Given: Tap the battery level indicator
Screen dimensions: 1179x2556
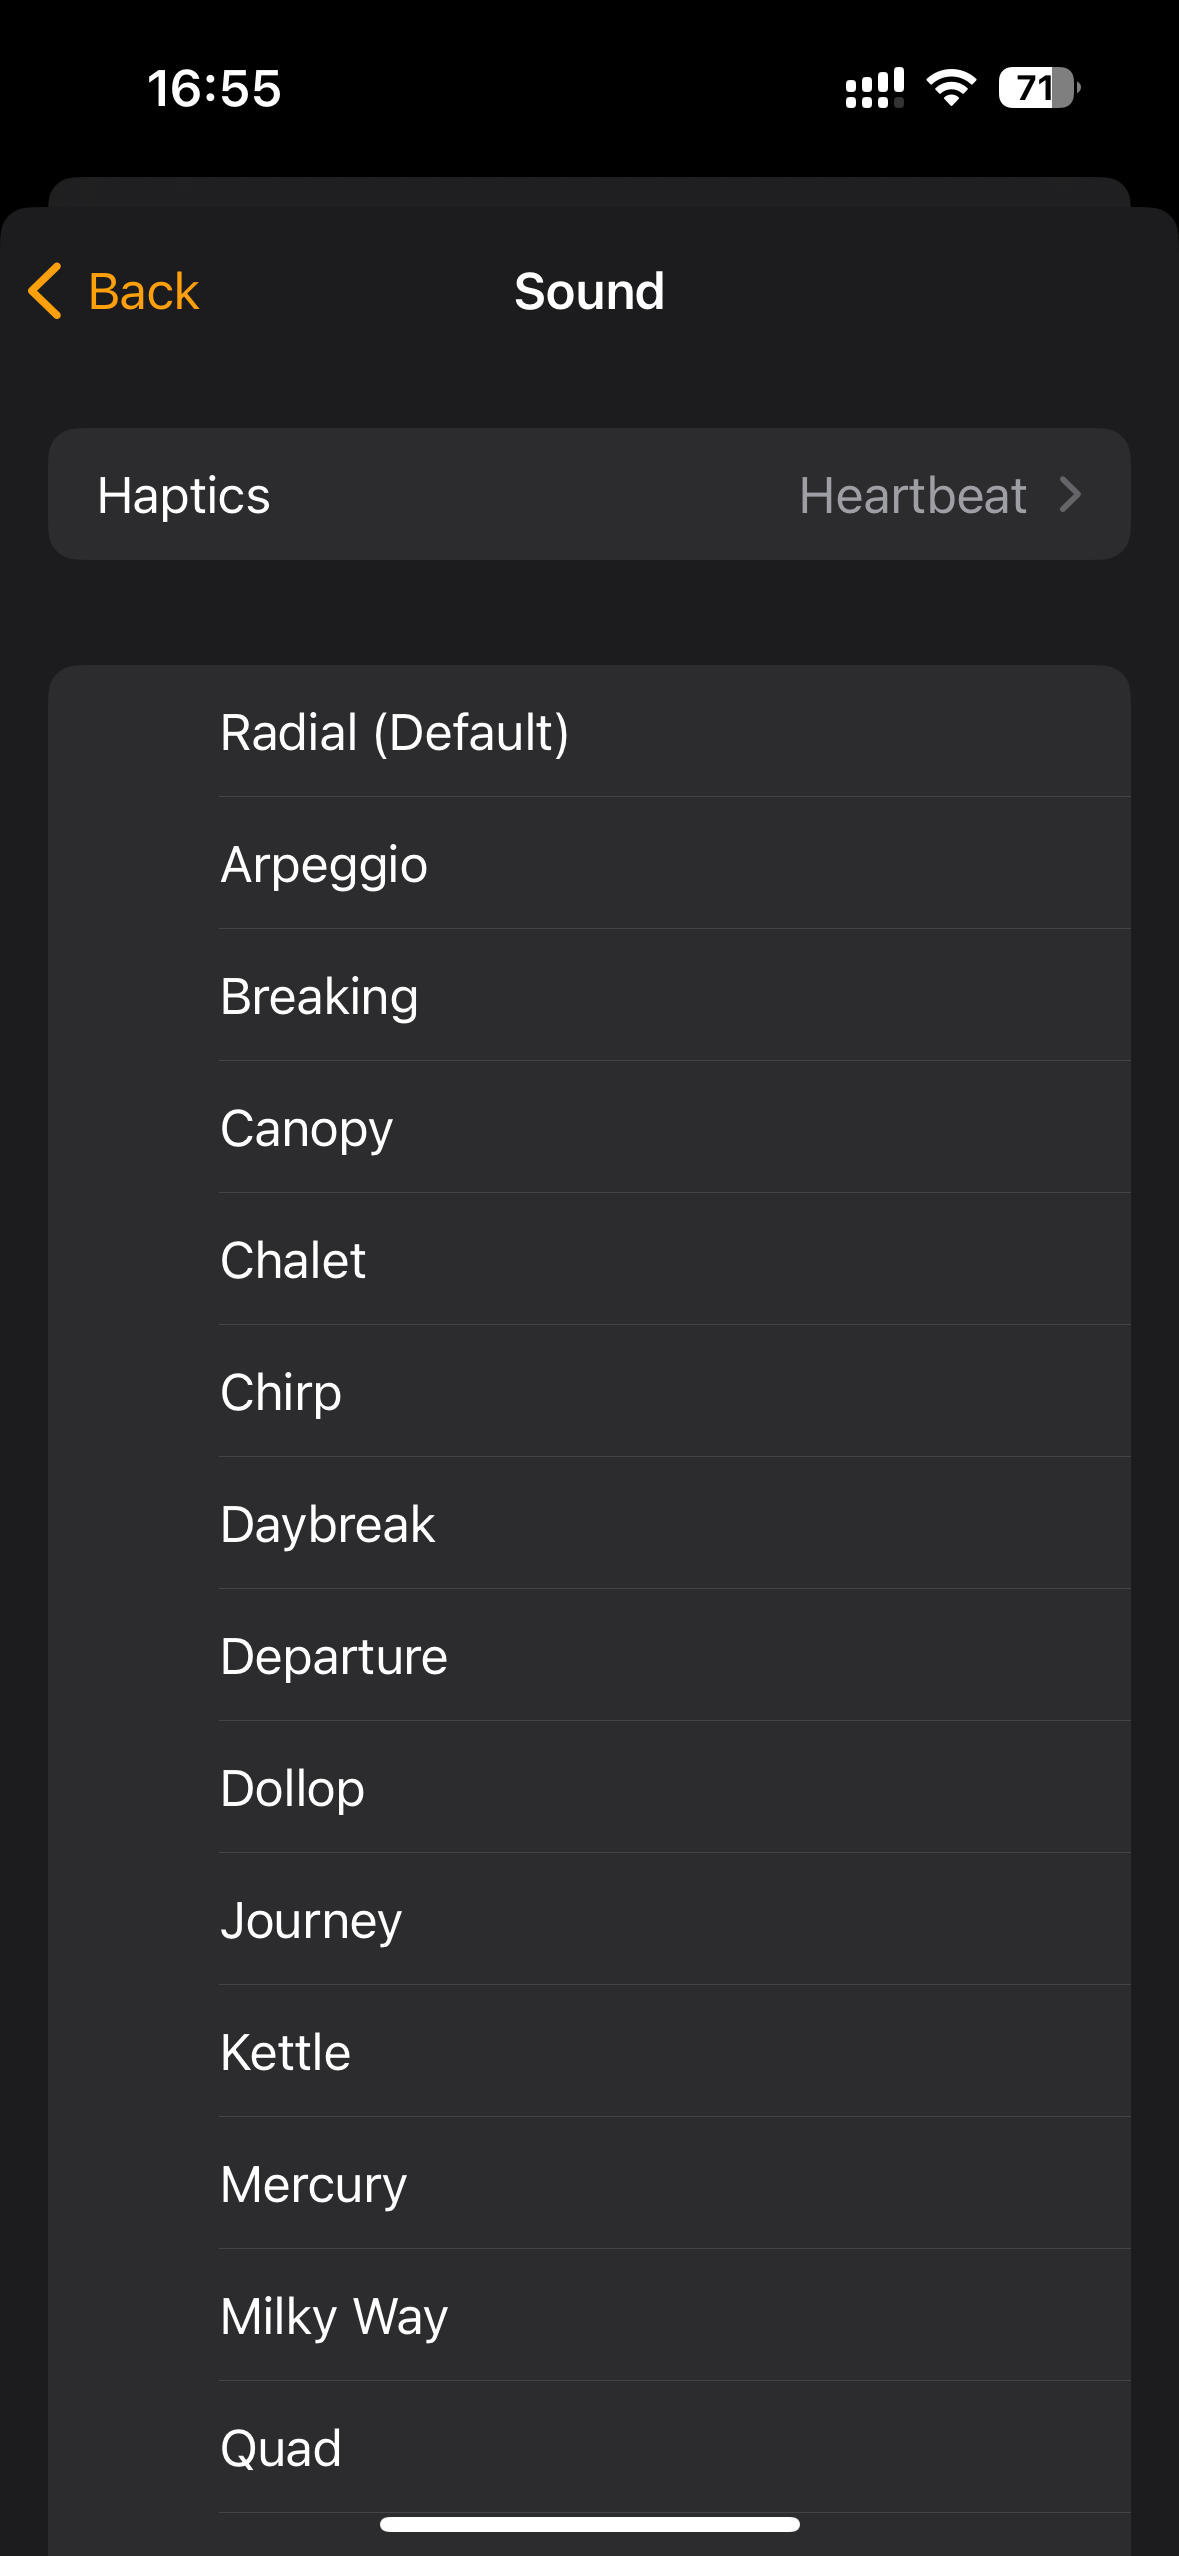Looking at the screenshot, I should (x=1038, y=88).
